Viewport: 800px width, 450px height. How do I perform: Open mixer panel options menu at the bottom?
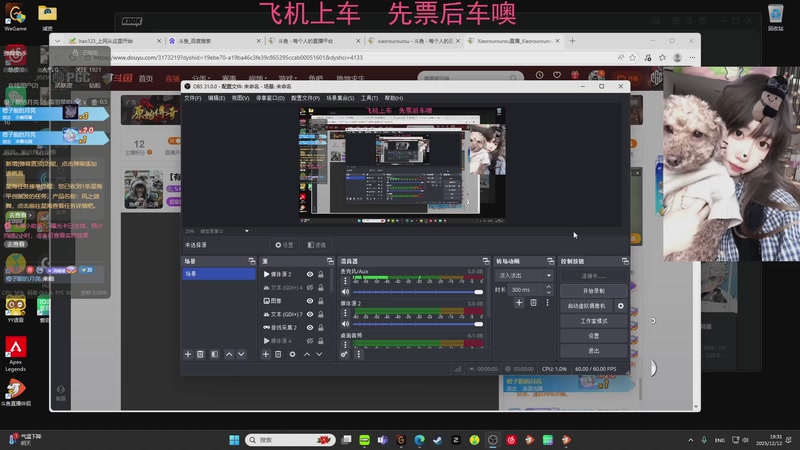(358, 354)
